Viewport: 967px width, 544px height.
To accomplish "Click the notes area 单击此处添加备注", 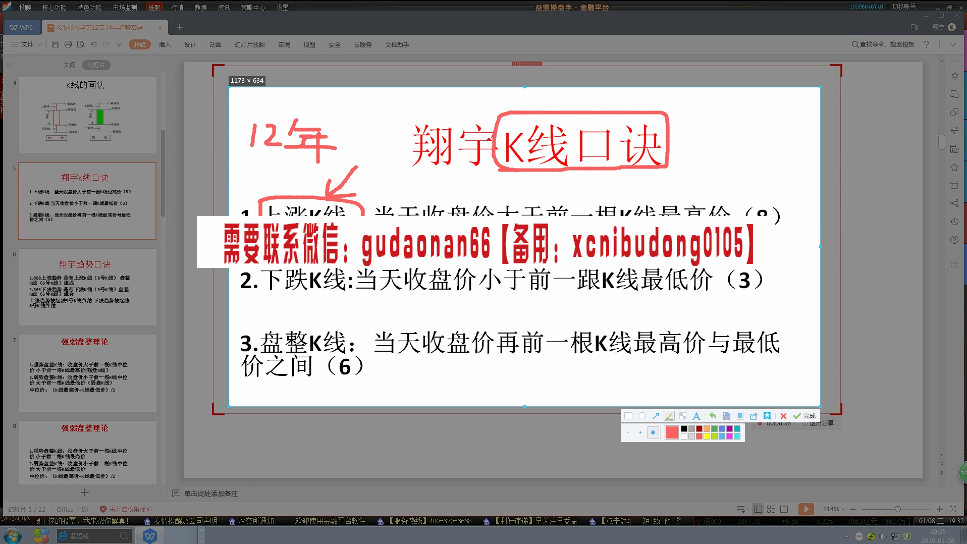I will (x=211, y=493).
